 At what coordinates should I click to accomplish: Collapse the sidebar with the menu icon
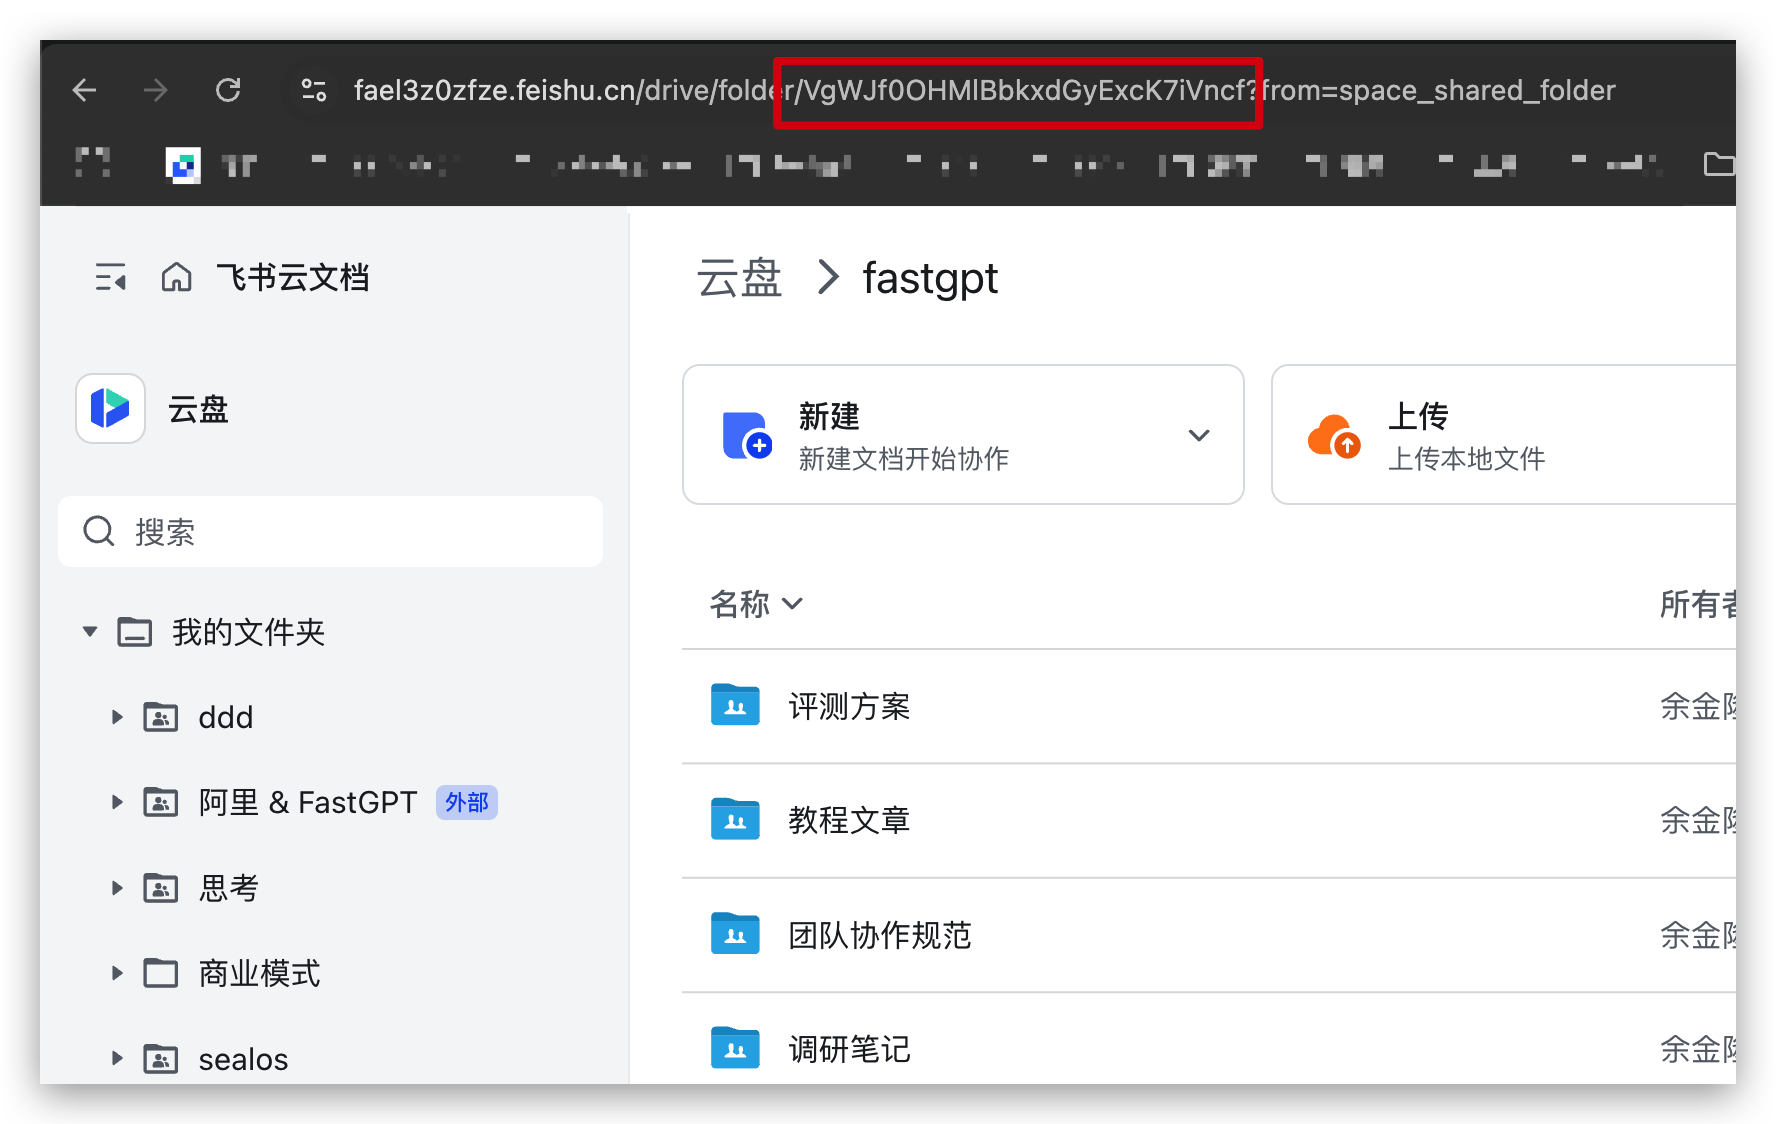(110, 277)
